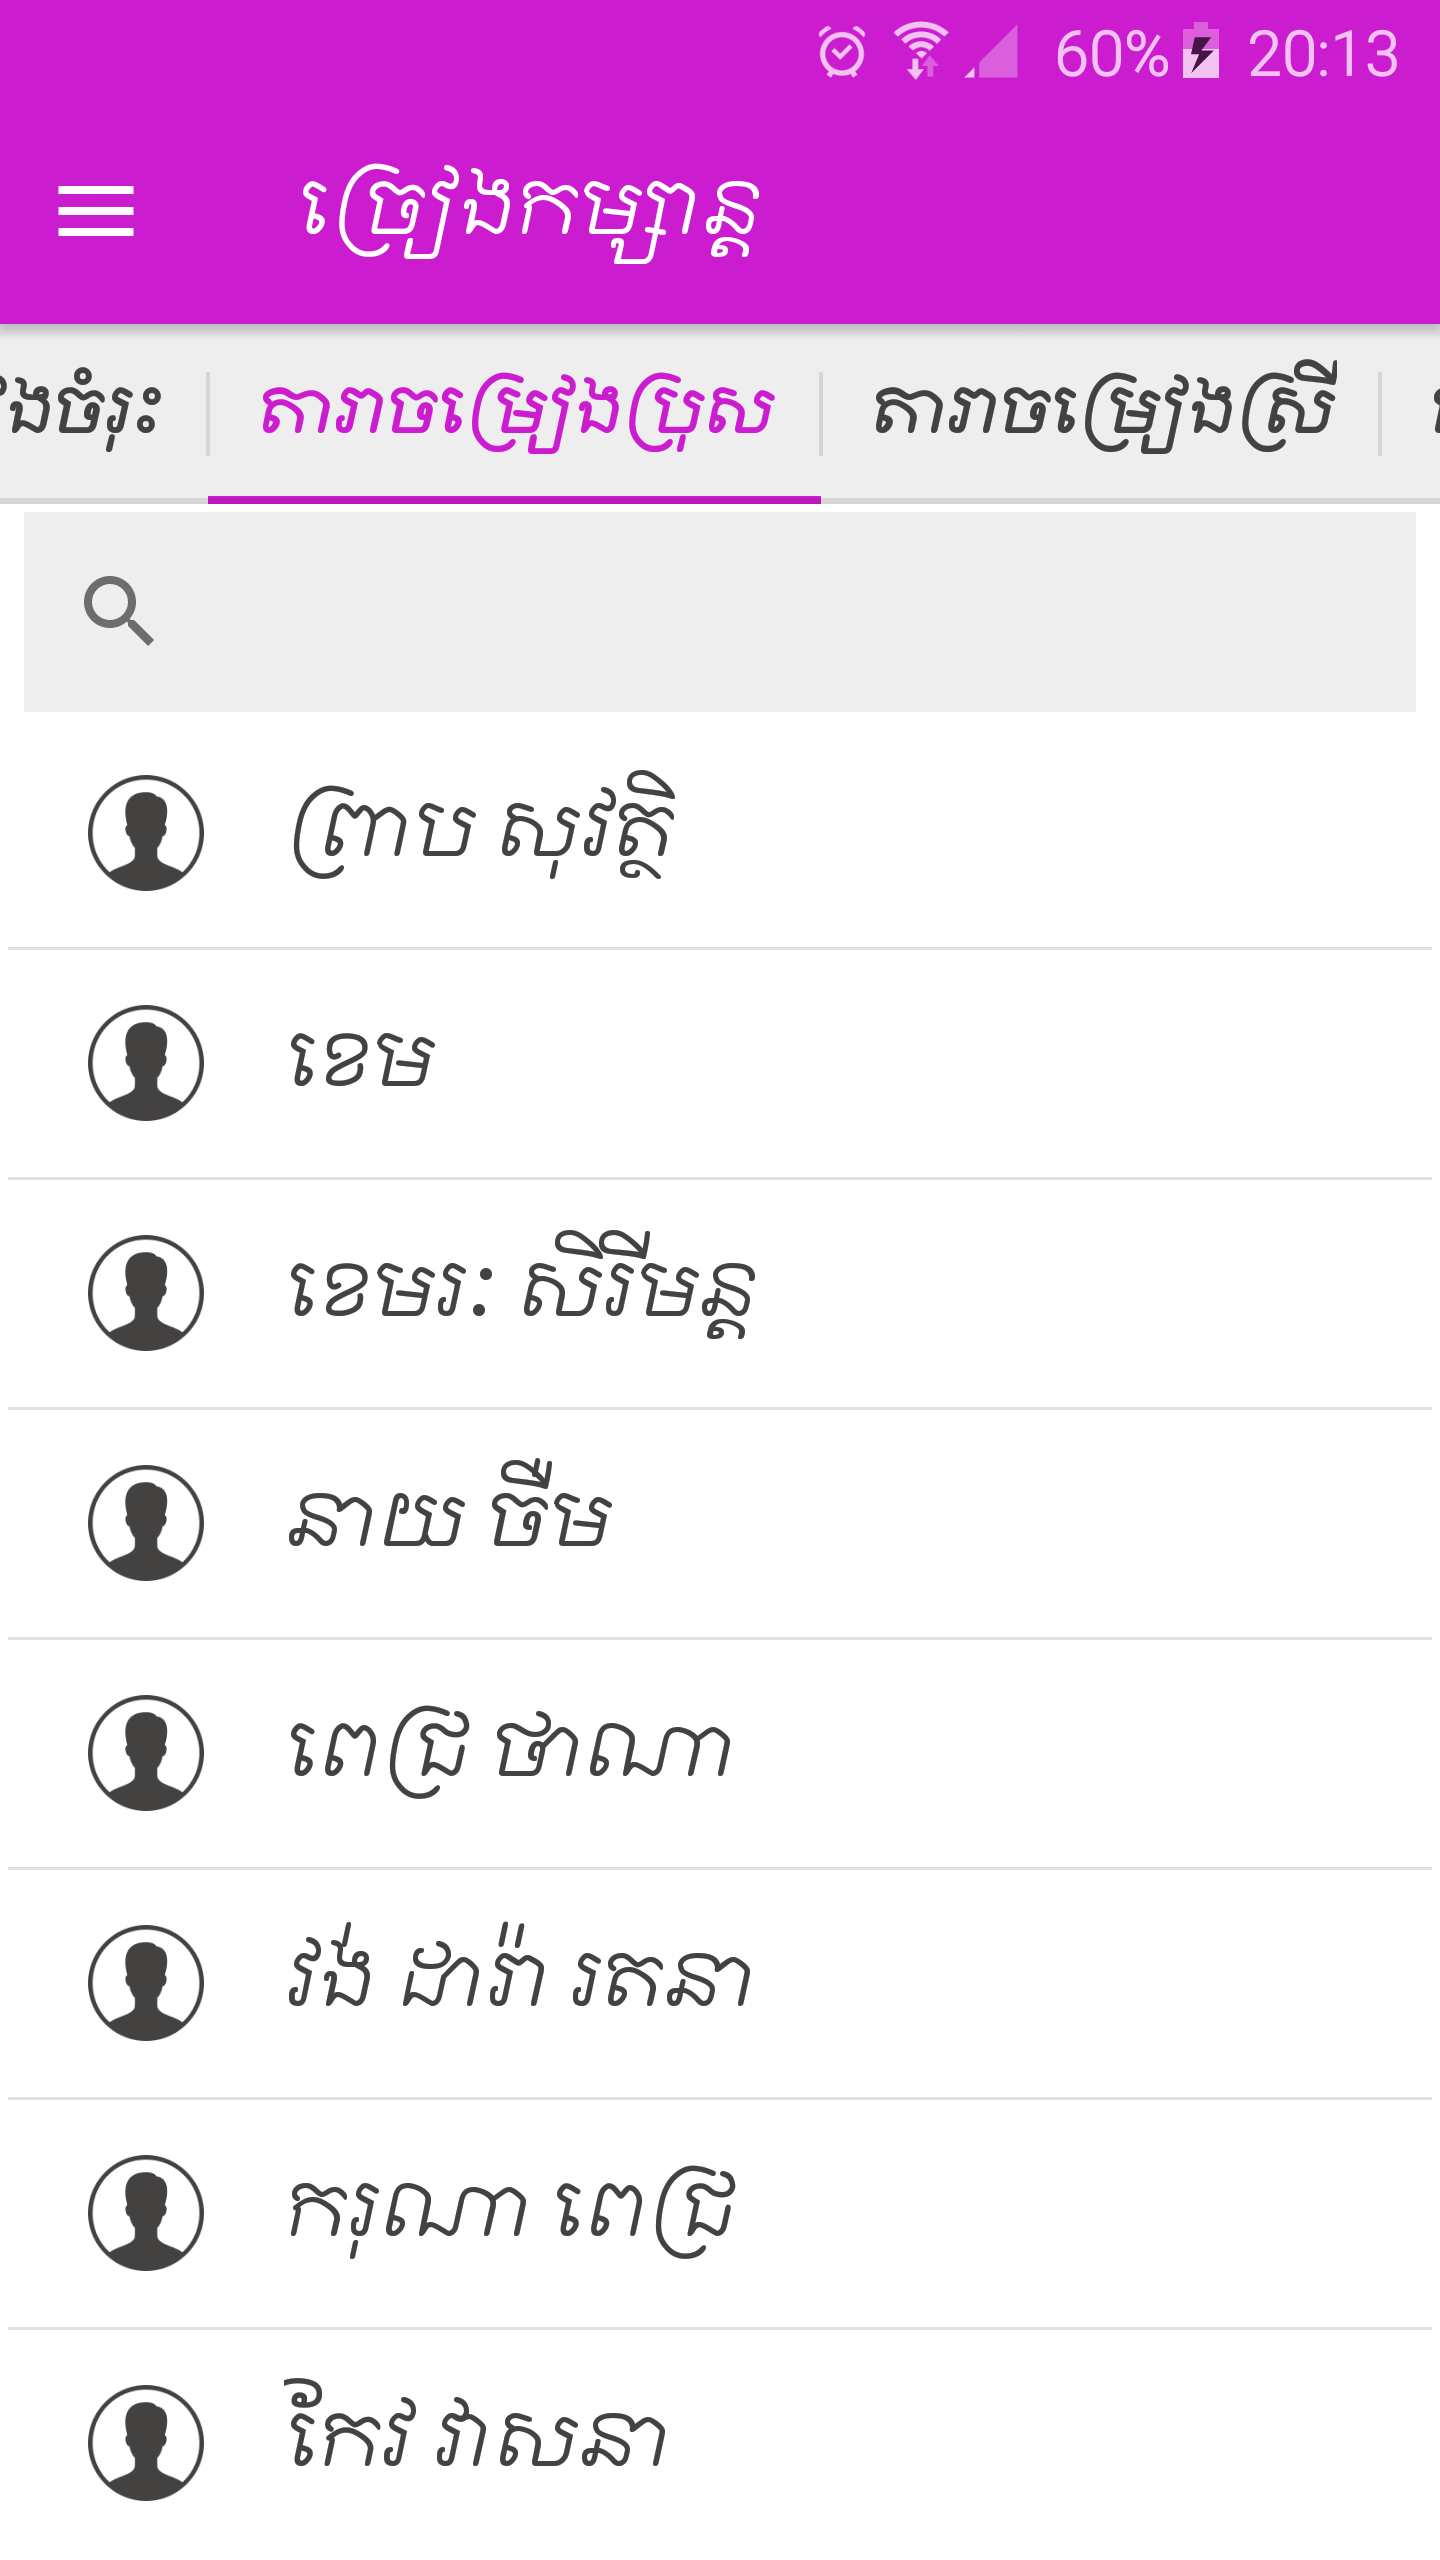Open artist រ៉ង់ ដាវ៉ា រតនា
The width and height of the screenshot is (1440, 2560).
pos(720,1983)
